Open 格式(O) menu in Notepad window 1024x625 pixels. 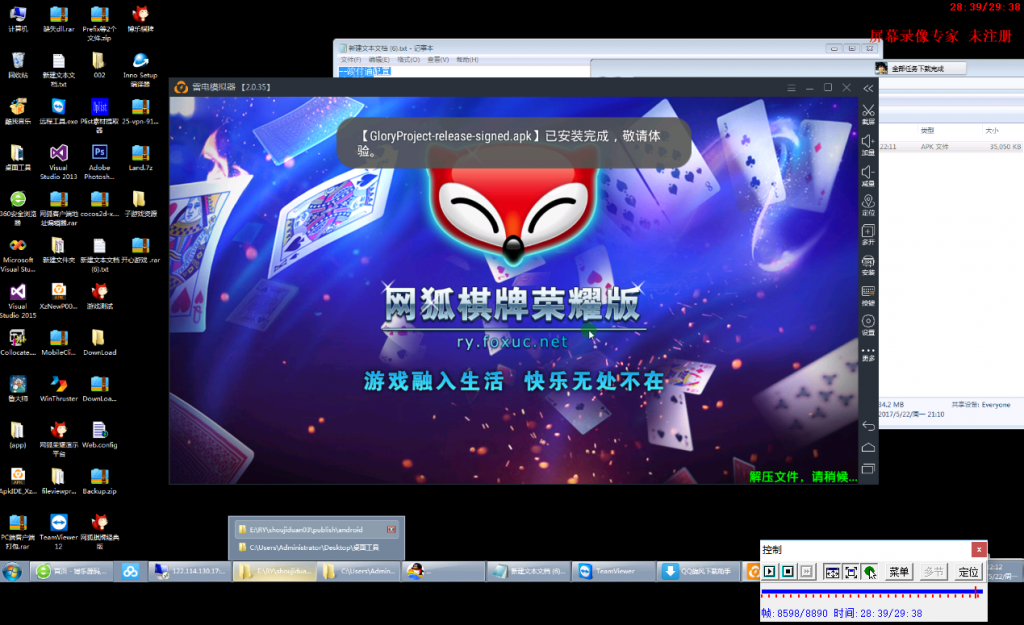[x=408, y=60]
